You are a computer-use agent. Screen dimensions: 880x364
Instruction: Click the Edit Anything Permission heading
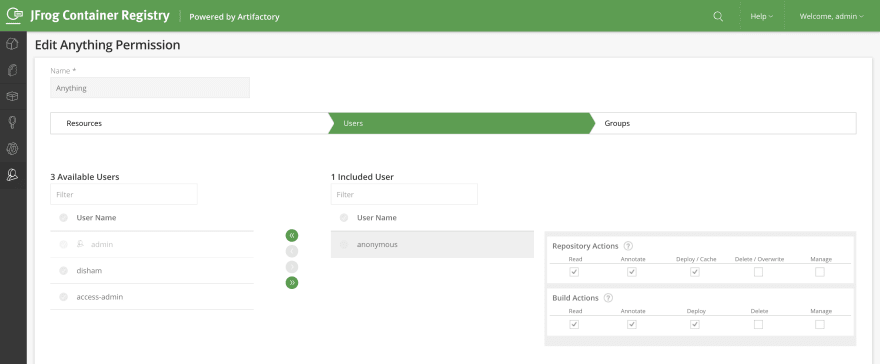[107, 45]
